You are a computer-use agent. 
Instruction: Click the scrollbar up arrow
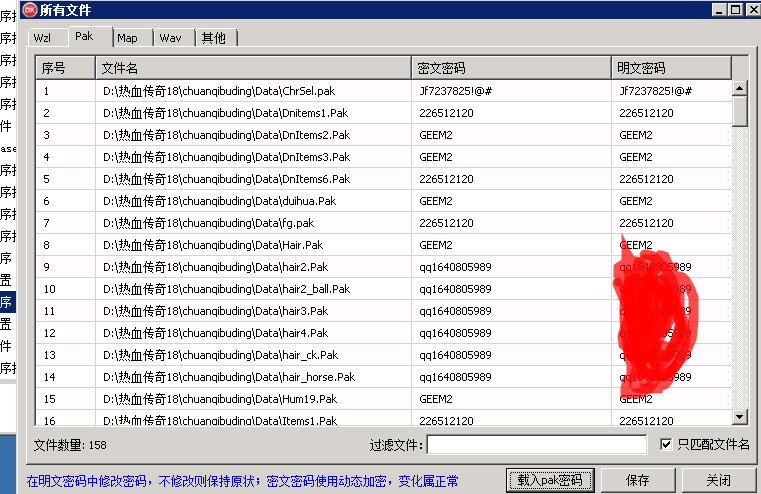tap(739, 88)
